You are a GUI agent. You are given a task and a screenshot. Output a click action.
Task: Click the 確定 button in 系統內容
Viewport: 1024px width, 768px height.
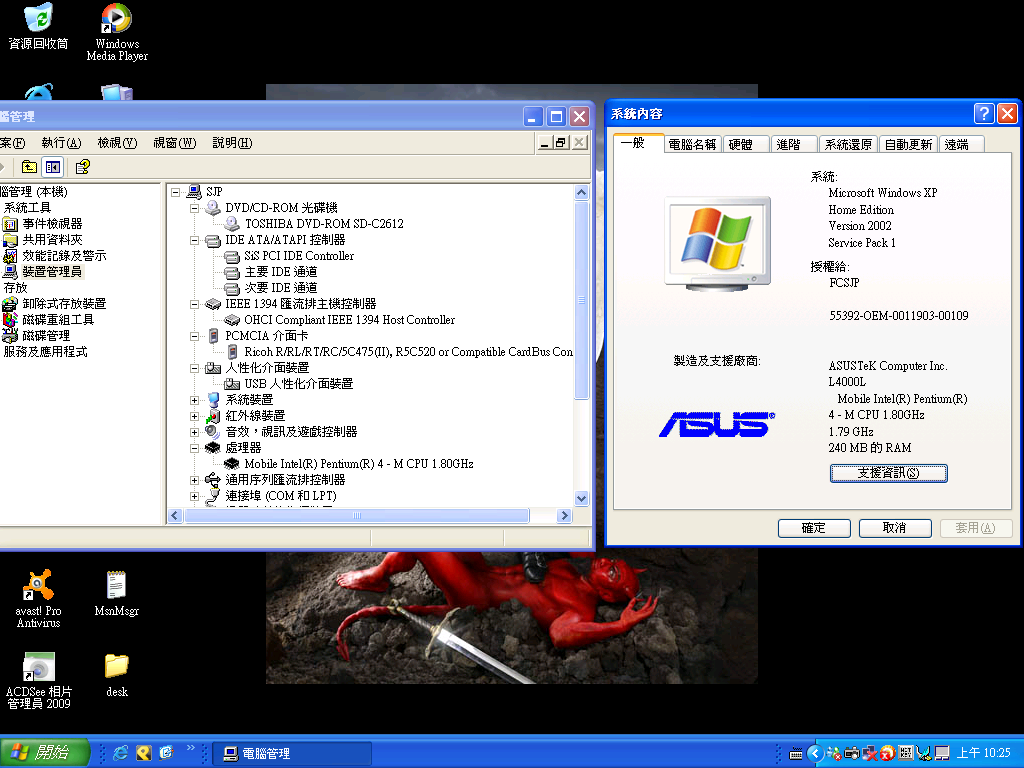[814, 528]
